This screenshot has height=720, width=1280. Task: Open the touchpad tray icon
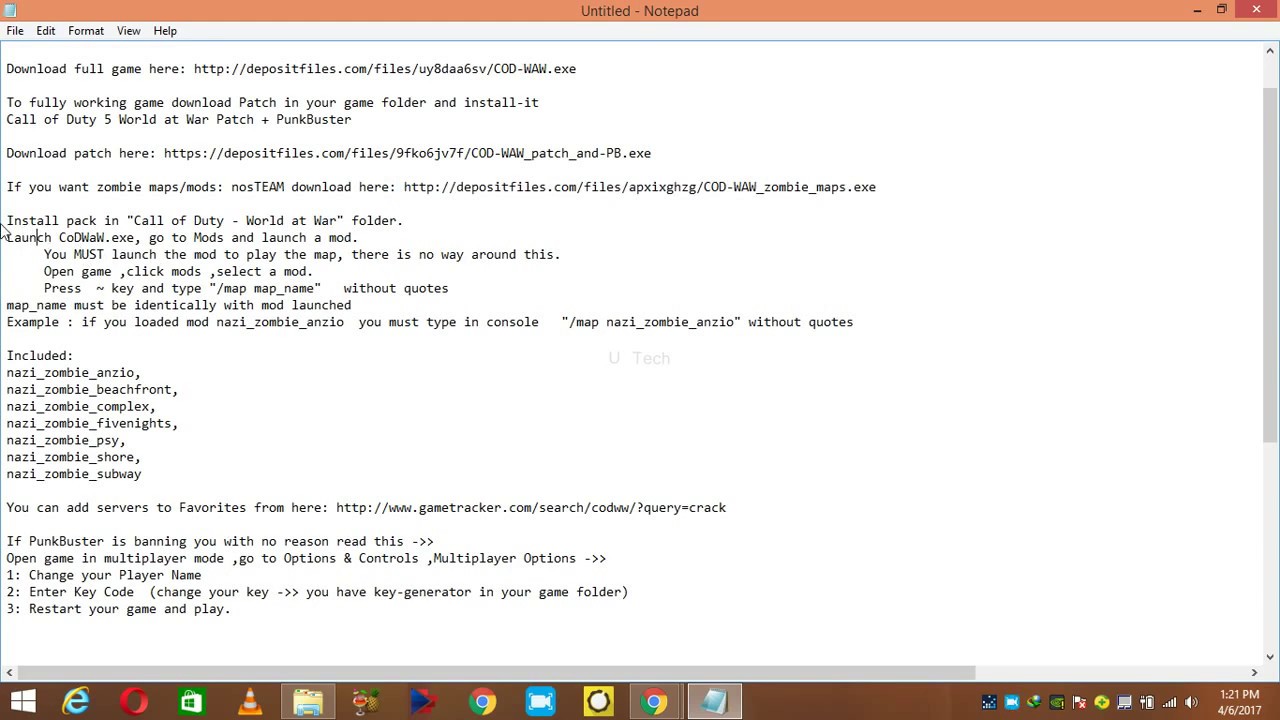coord(1124,702)
